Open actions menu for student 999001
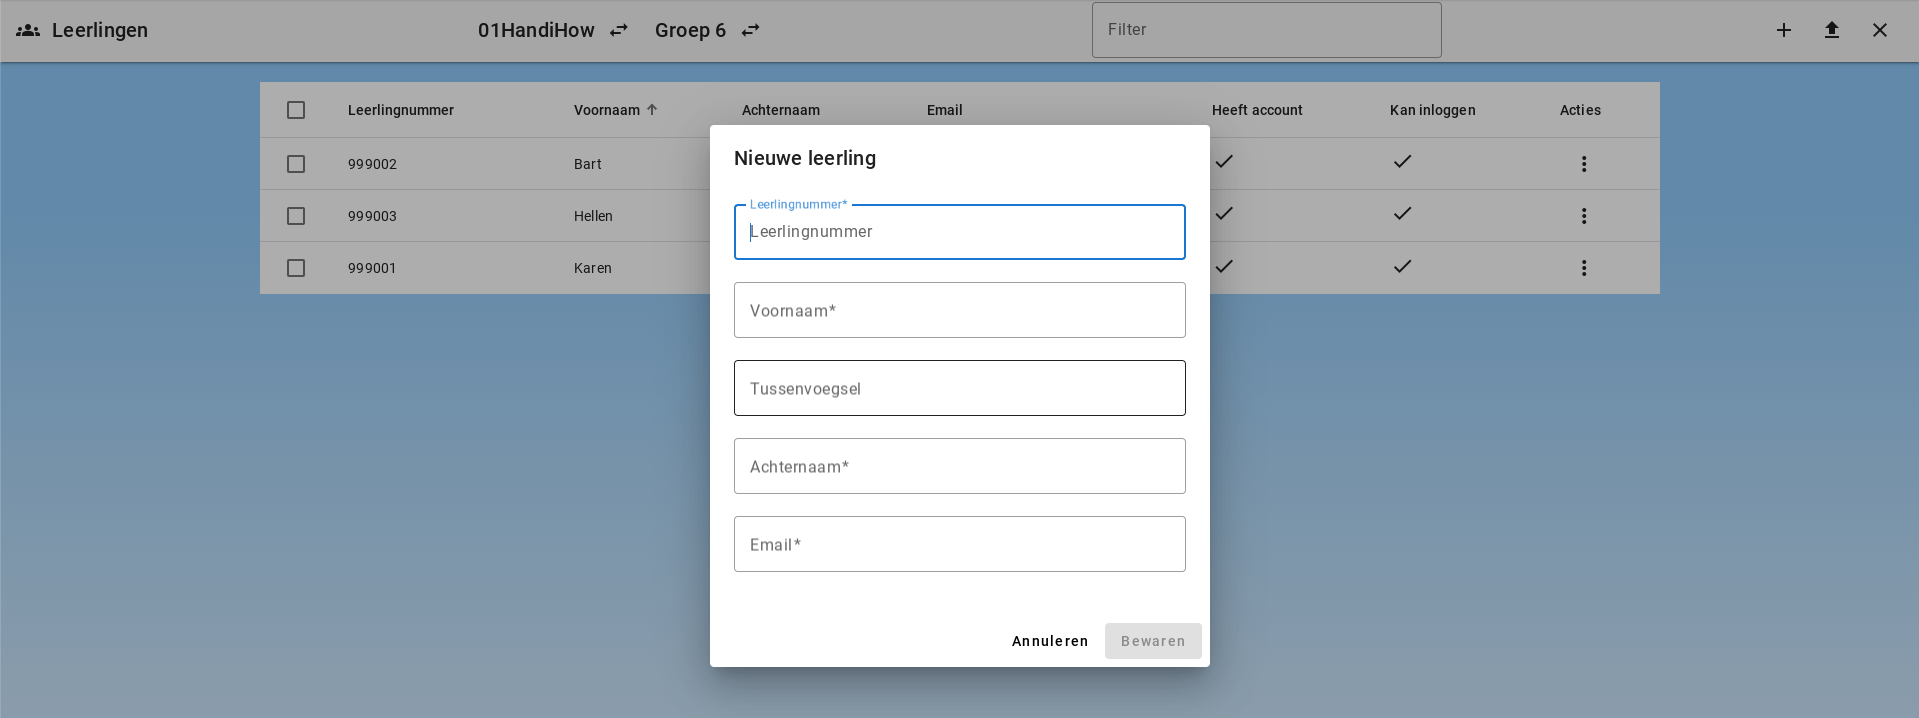Image resolution: width=1919 pixels, height=718 pixels. point(1584,268)
